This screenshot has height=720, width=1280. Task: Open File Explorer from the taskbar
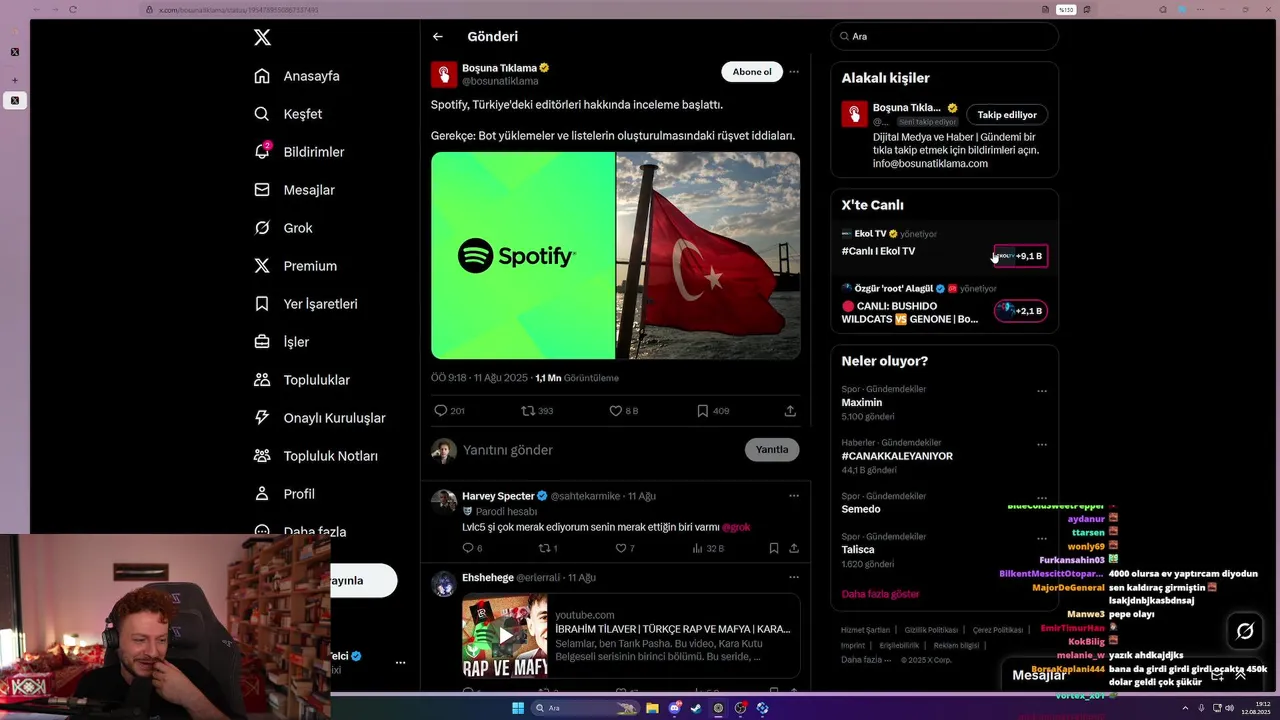652,708
